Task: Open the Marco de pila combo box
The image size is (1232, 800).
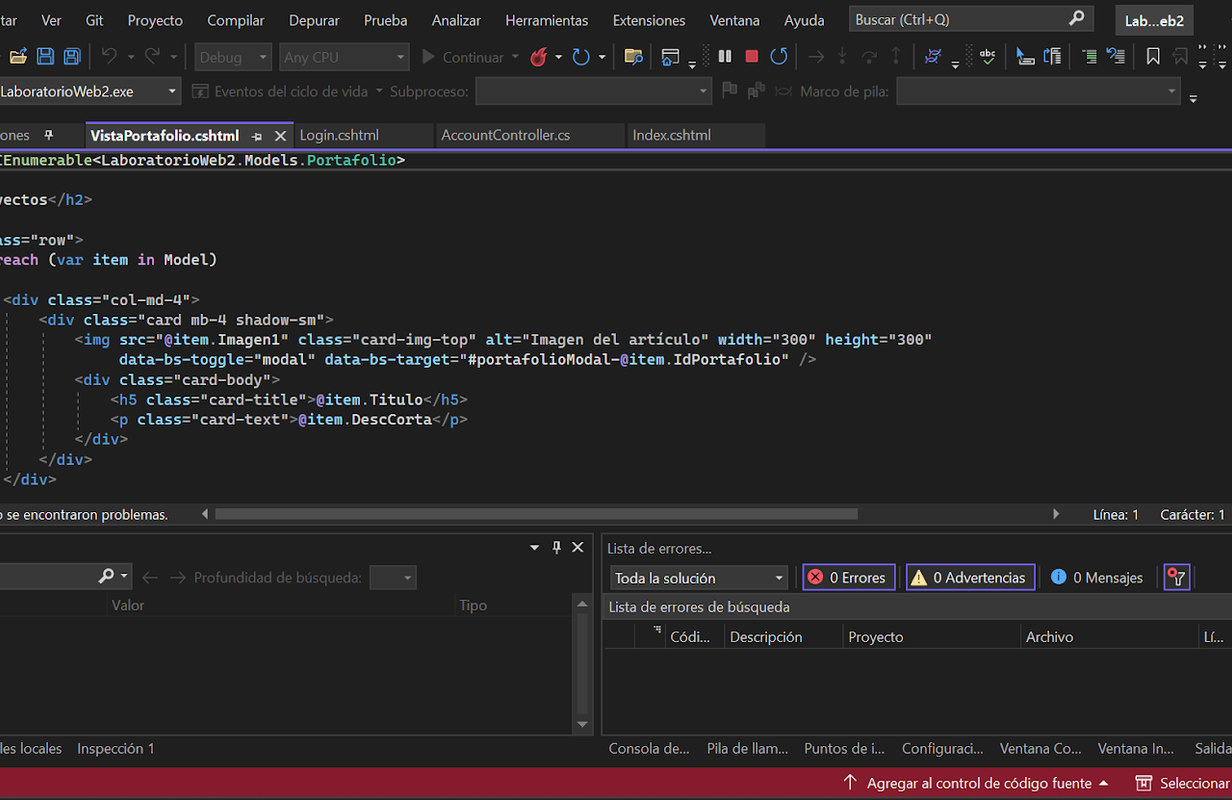Action: pos(1039,91)
